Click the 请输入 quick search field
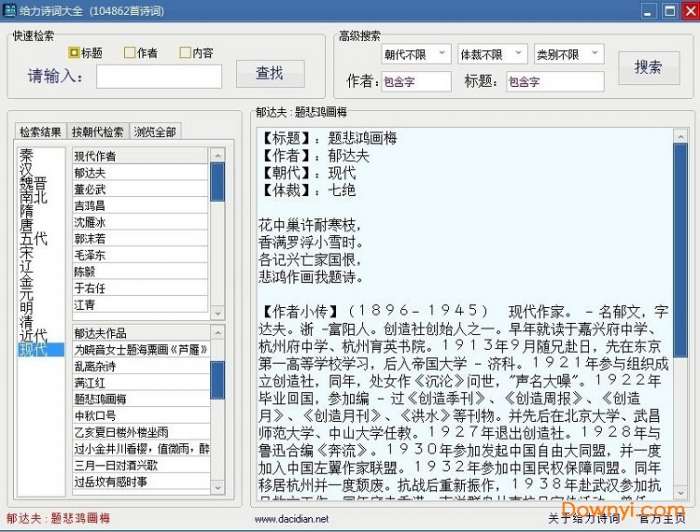 [159, 77]
